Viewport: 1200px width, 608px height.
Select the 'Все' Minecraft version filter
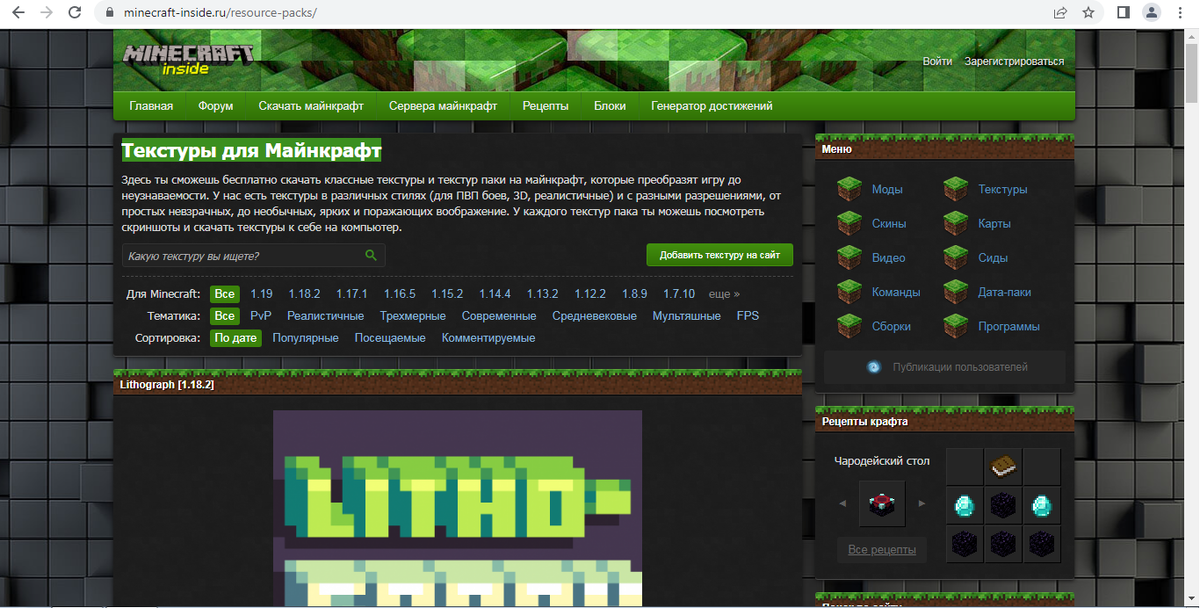(225, 294)
